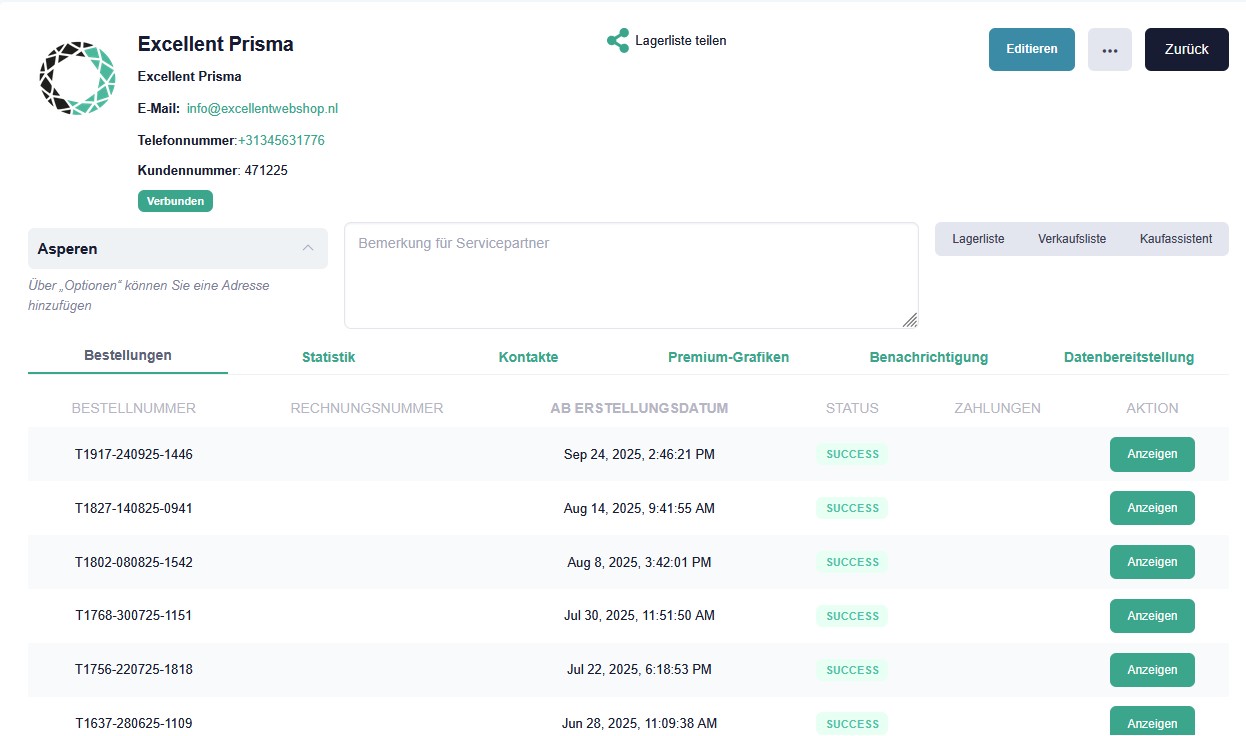Open the Kaufassistent view
The image size is (1246, 736).
point(1175,239)
